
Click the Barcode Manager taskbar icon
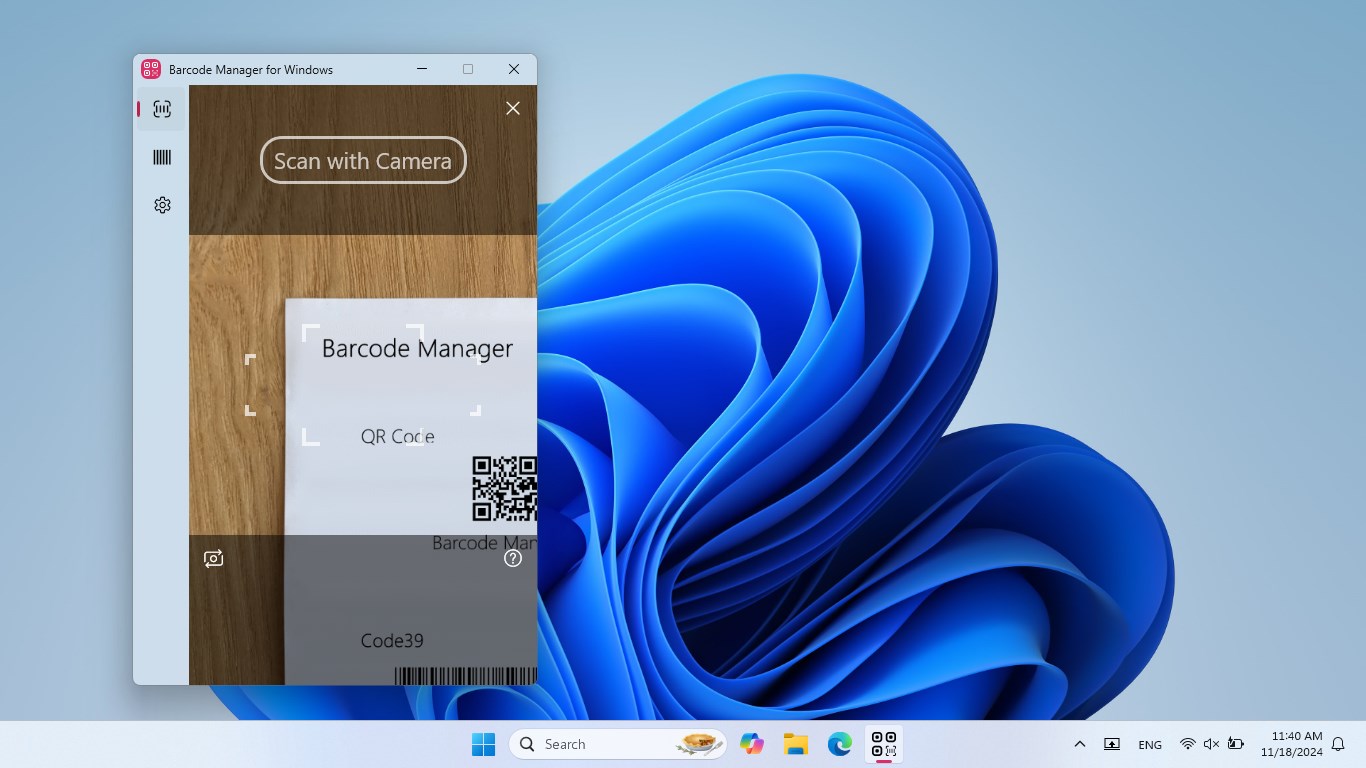(884, 744)
